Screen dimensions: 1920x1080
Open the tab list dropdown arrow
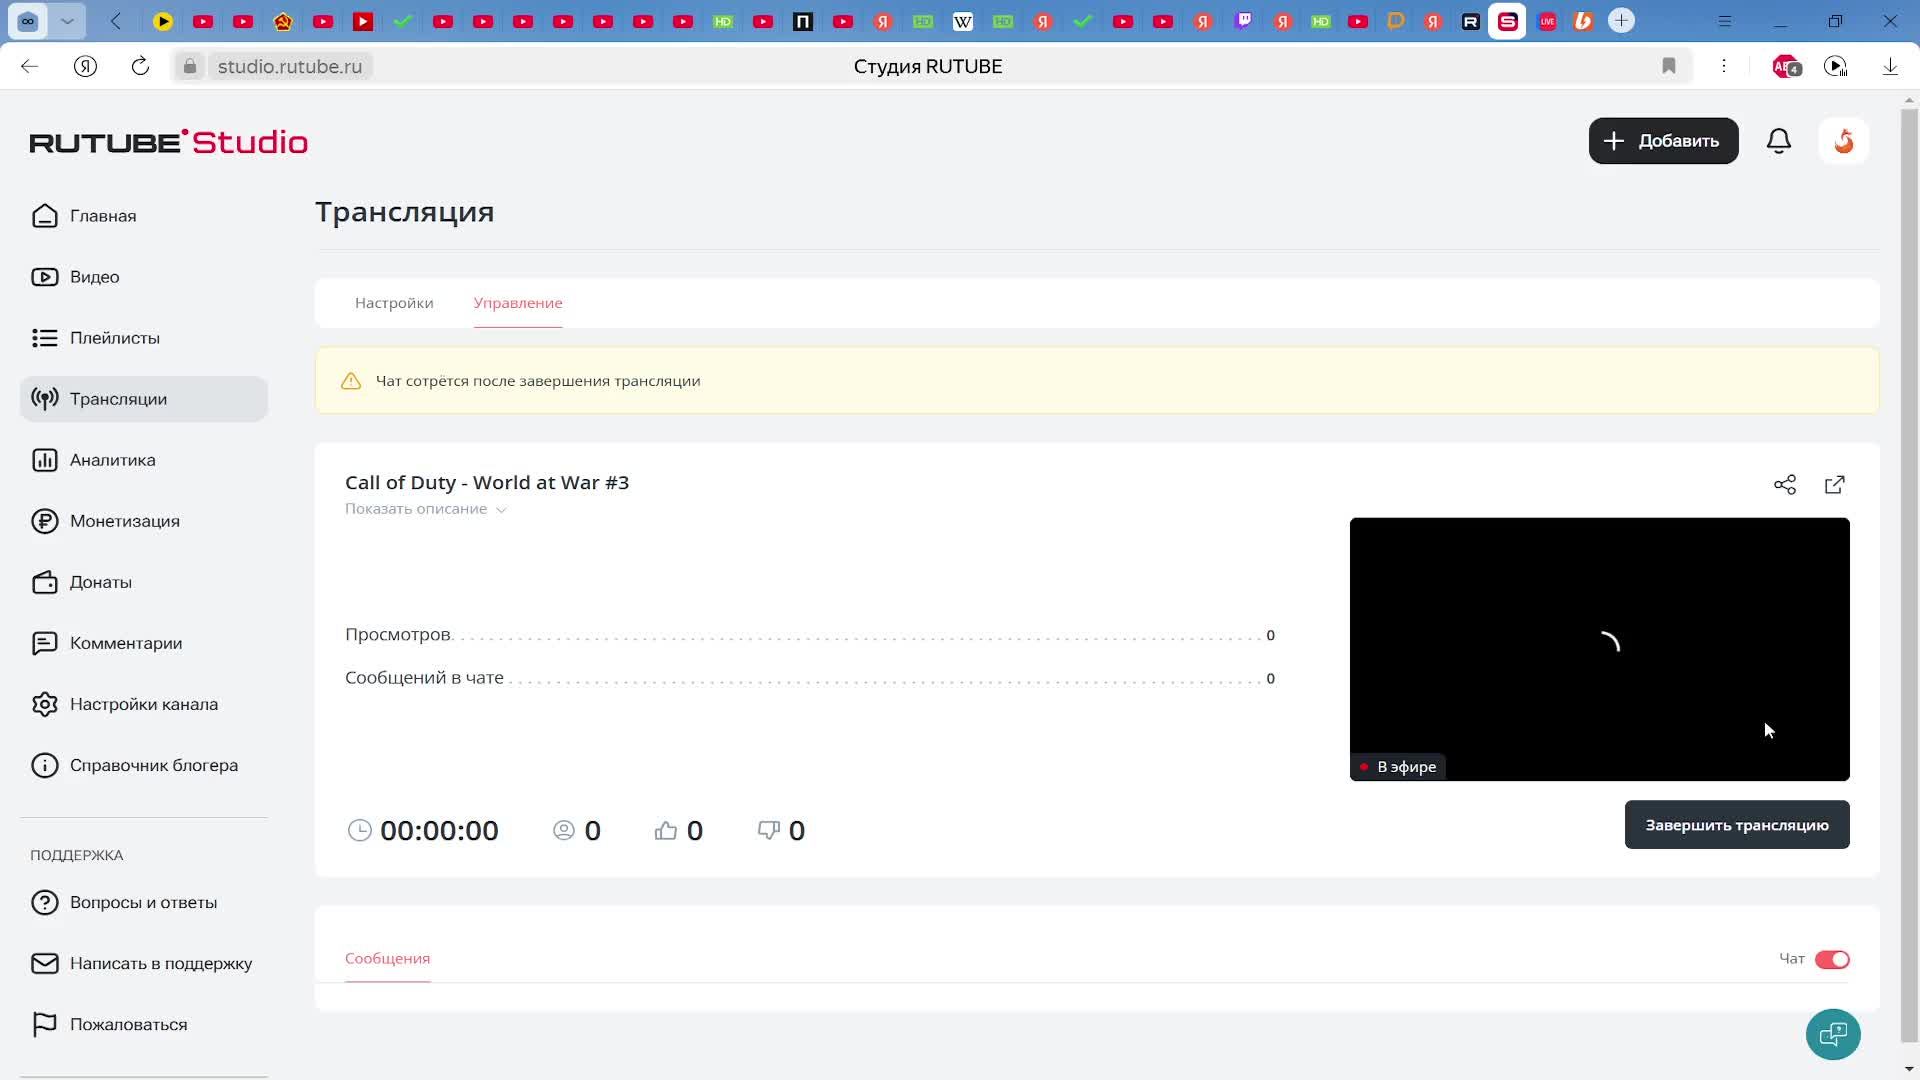click(x=67, y=21)
